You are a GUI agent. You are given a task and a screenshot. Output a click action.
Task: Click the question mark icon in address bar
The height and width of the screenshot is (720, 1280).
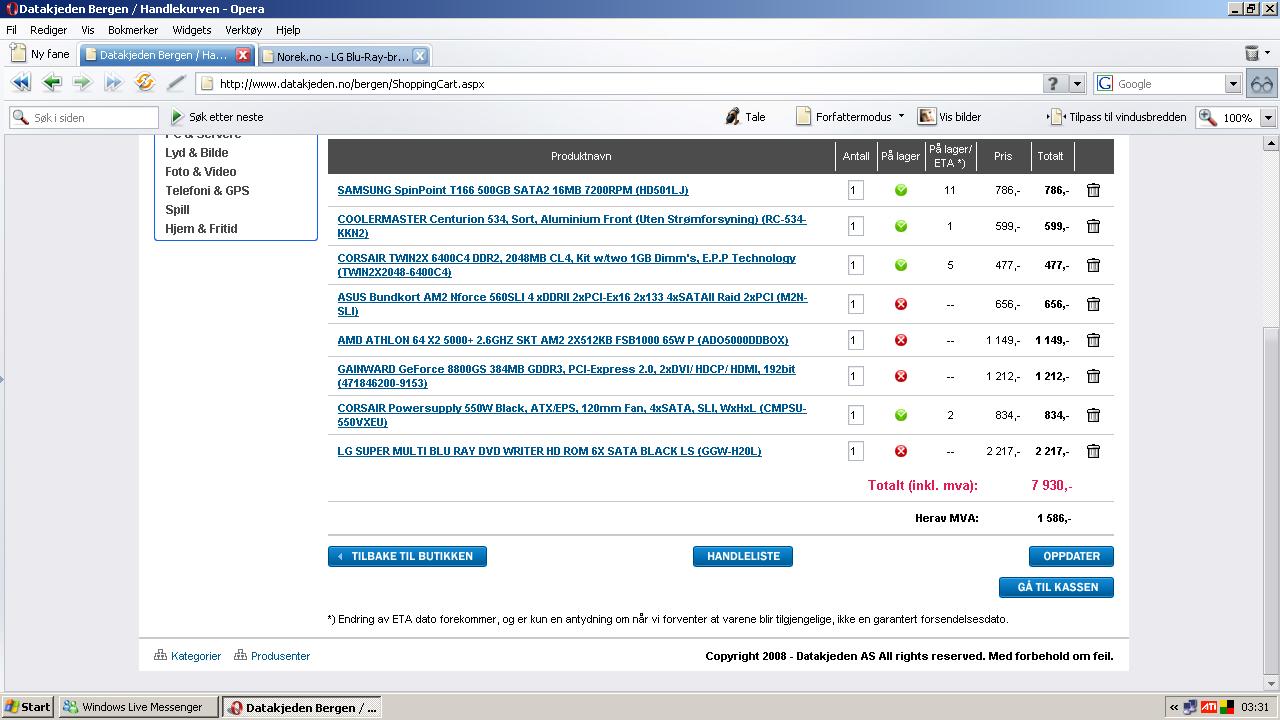(1052, 84)
